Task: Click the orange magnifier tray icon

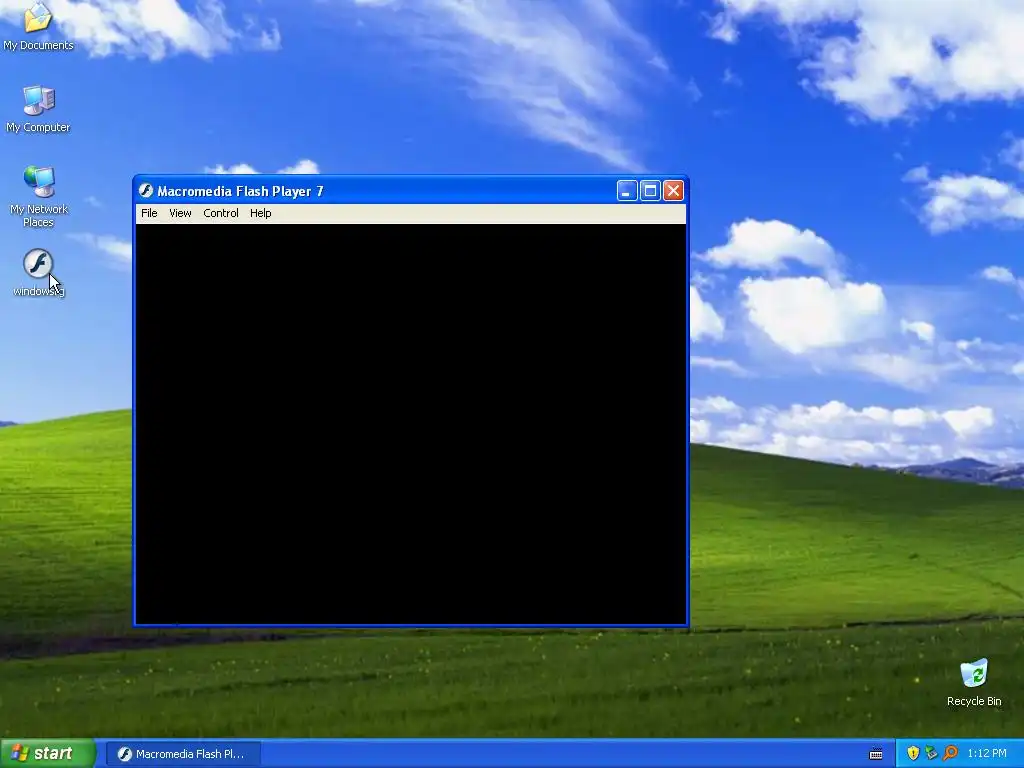Action: click(950, 753)
